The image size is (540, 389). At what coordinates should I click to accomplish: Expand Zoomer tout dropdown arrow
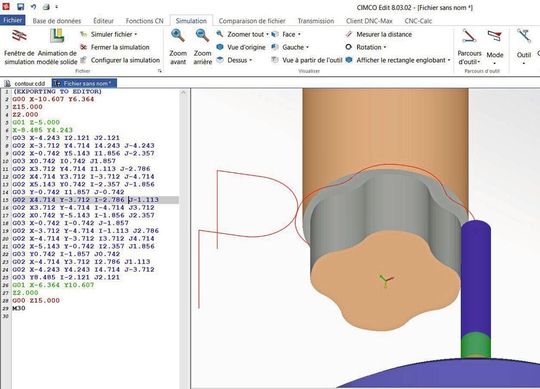pos(267,34)
